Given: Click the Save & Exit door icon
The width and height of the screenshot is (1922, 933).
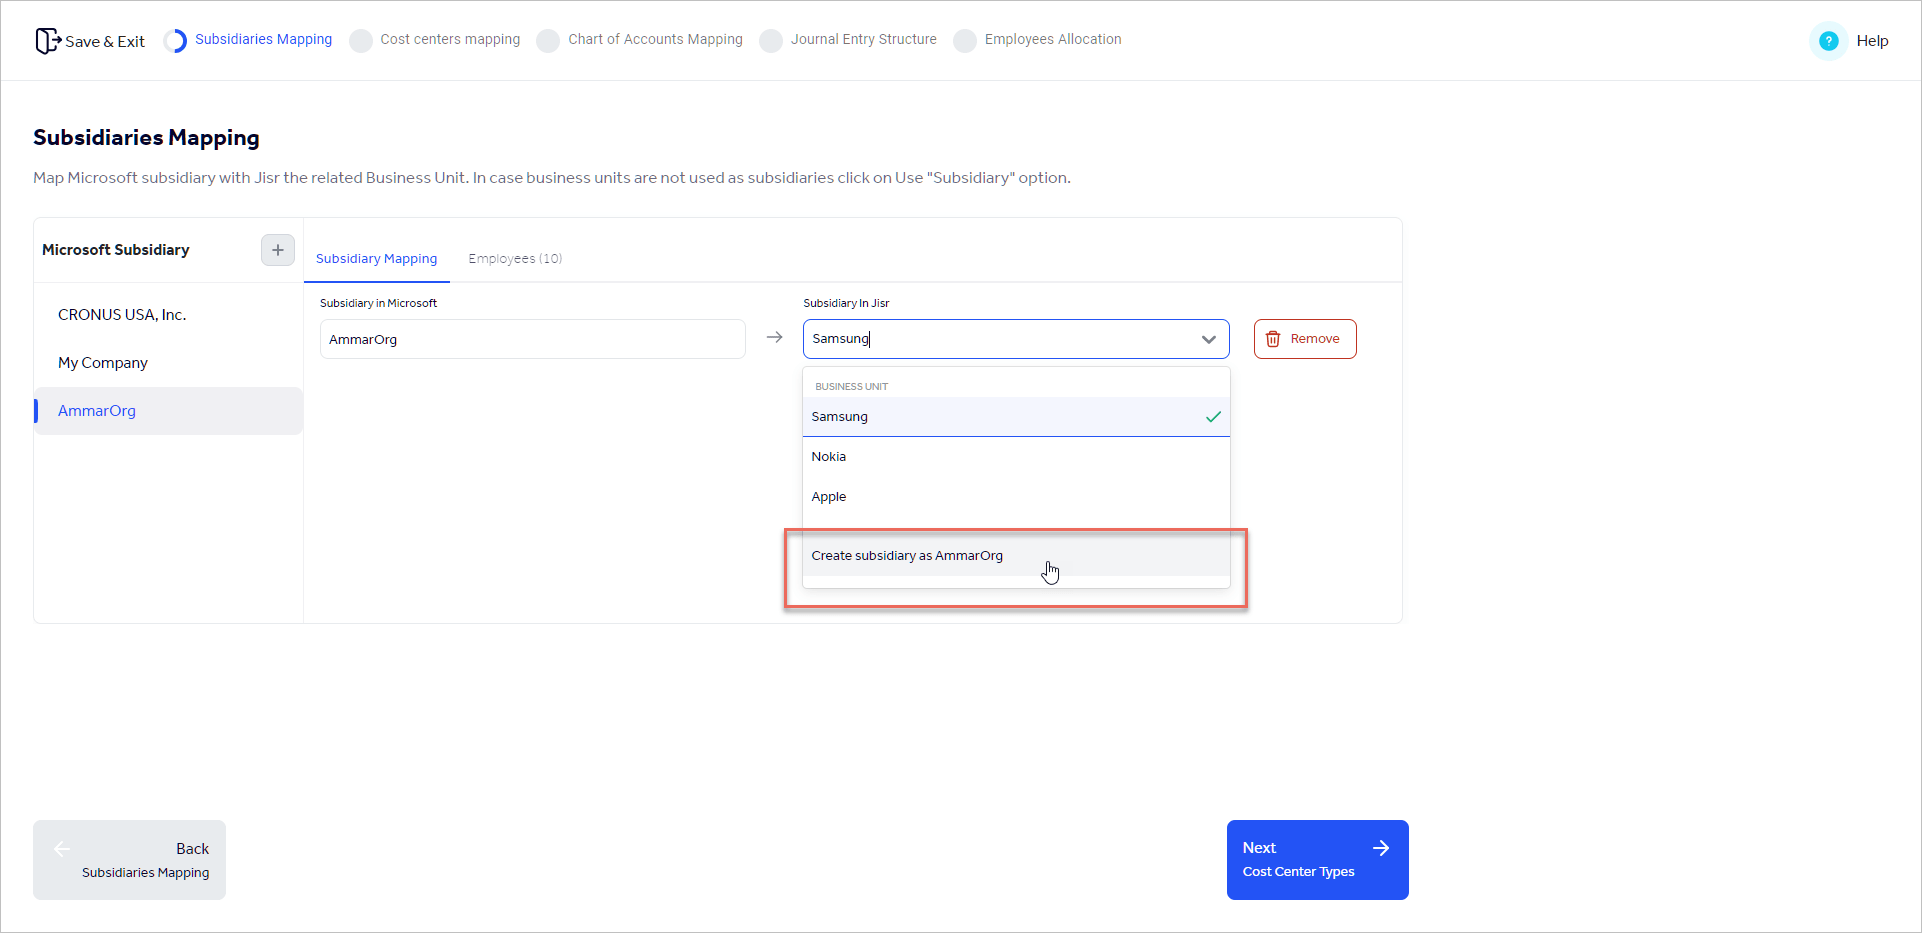Looking at the screenshot, I should coord(46,40).
